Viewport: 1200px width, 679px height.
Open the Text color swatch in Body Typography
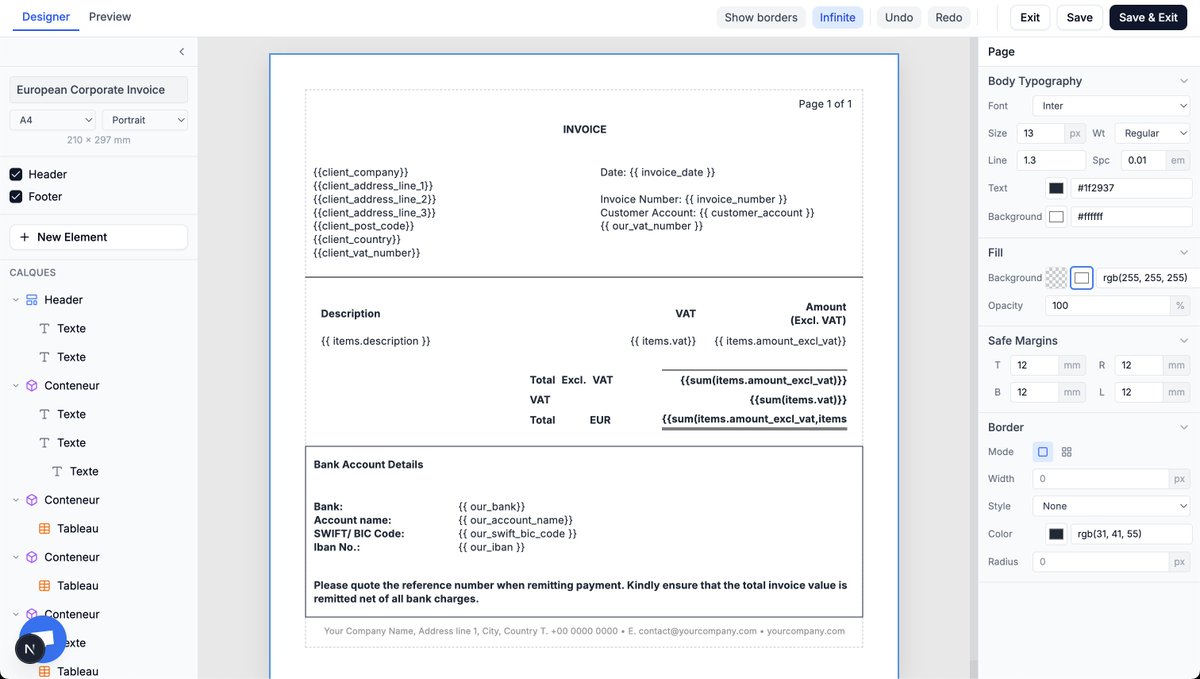coord(1056,188)
